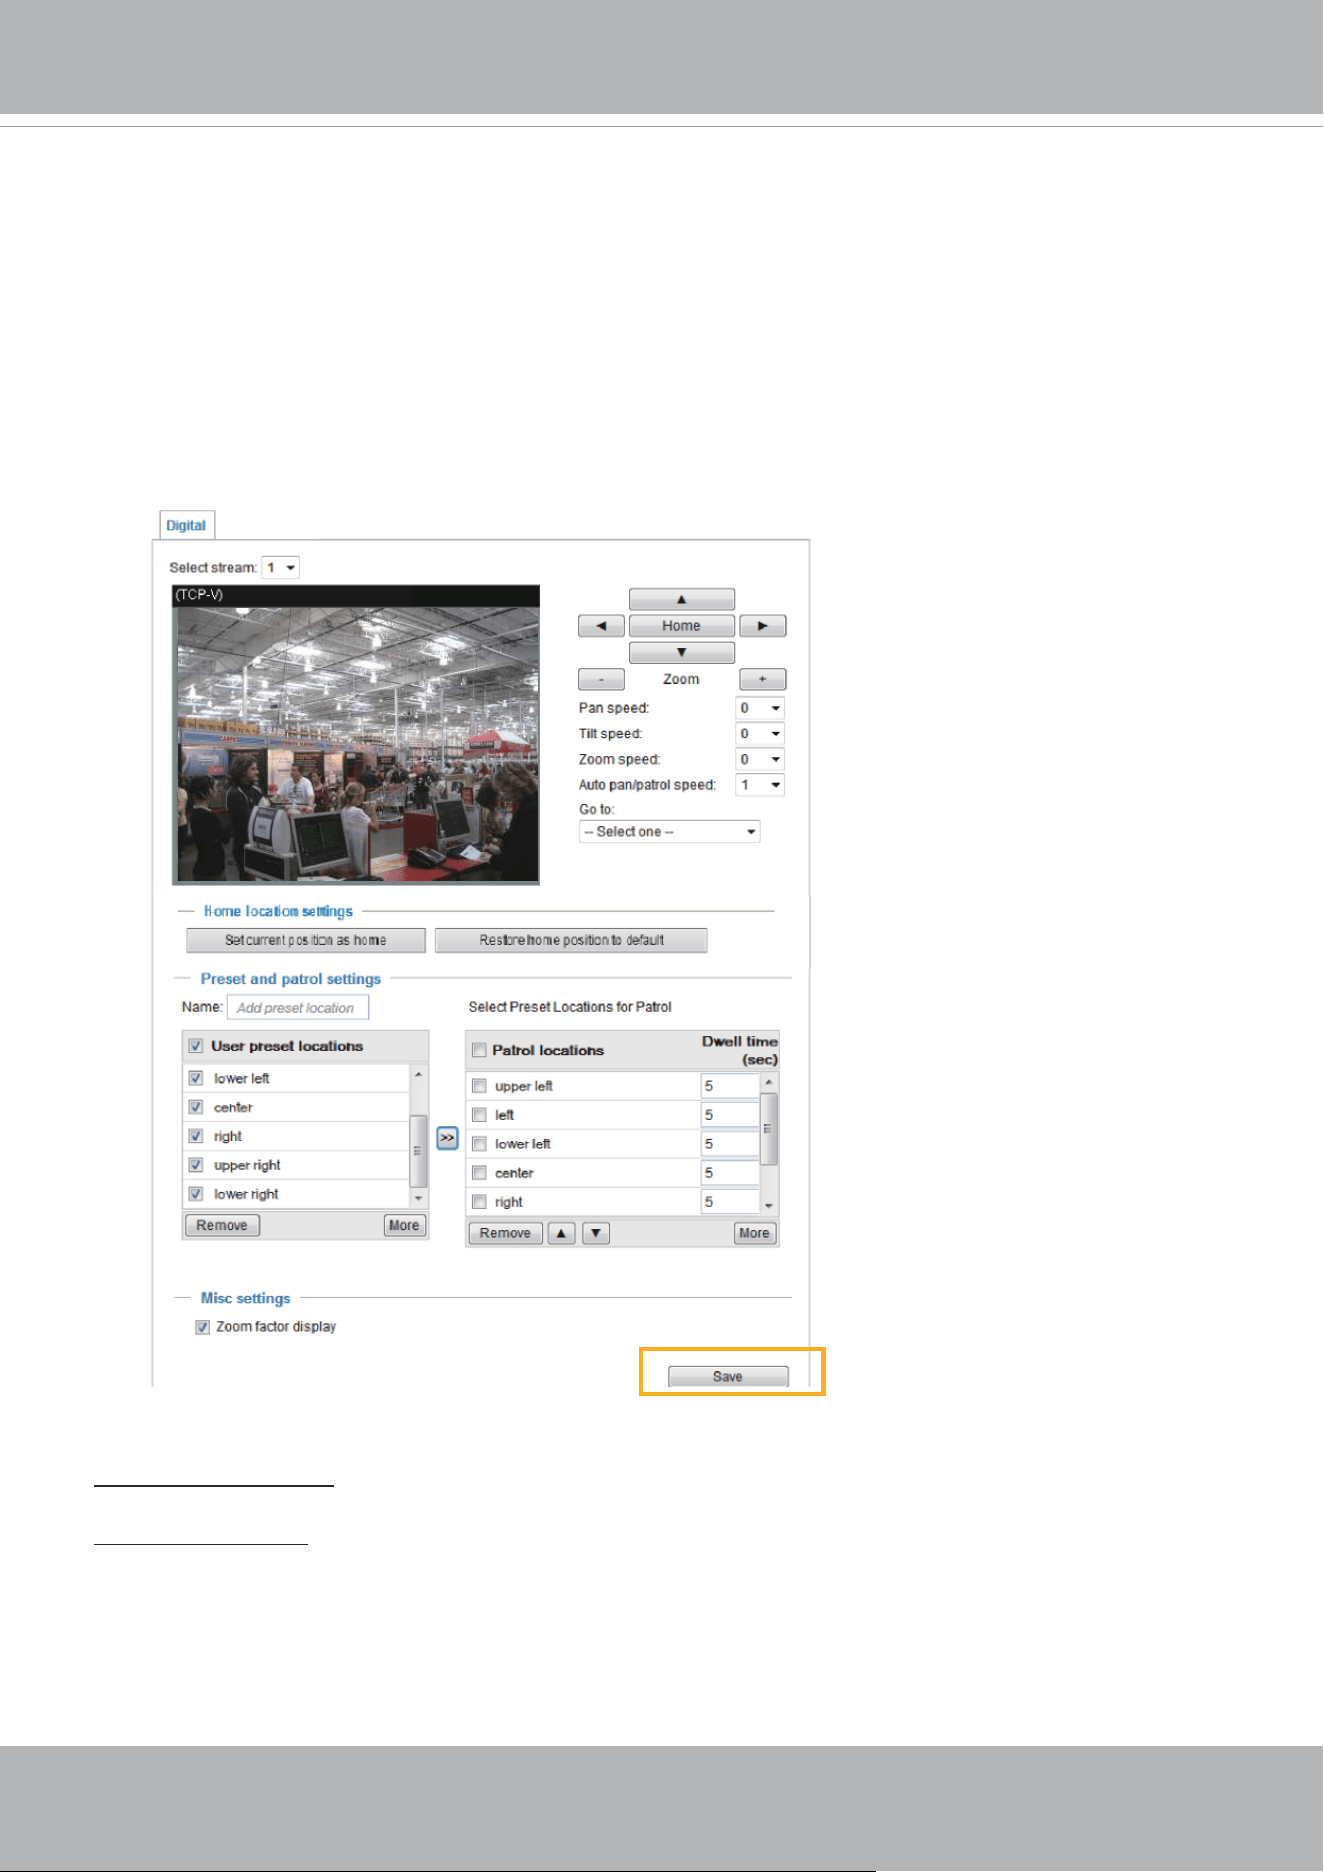Check the upper left patrol location
The height and width of the screenshot is (1872, 1324).
click(479, 1086)
